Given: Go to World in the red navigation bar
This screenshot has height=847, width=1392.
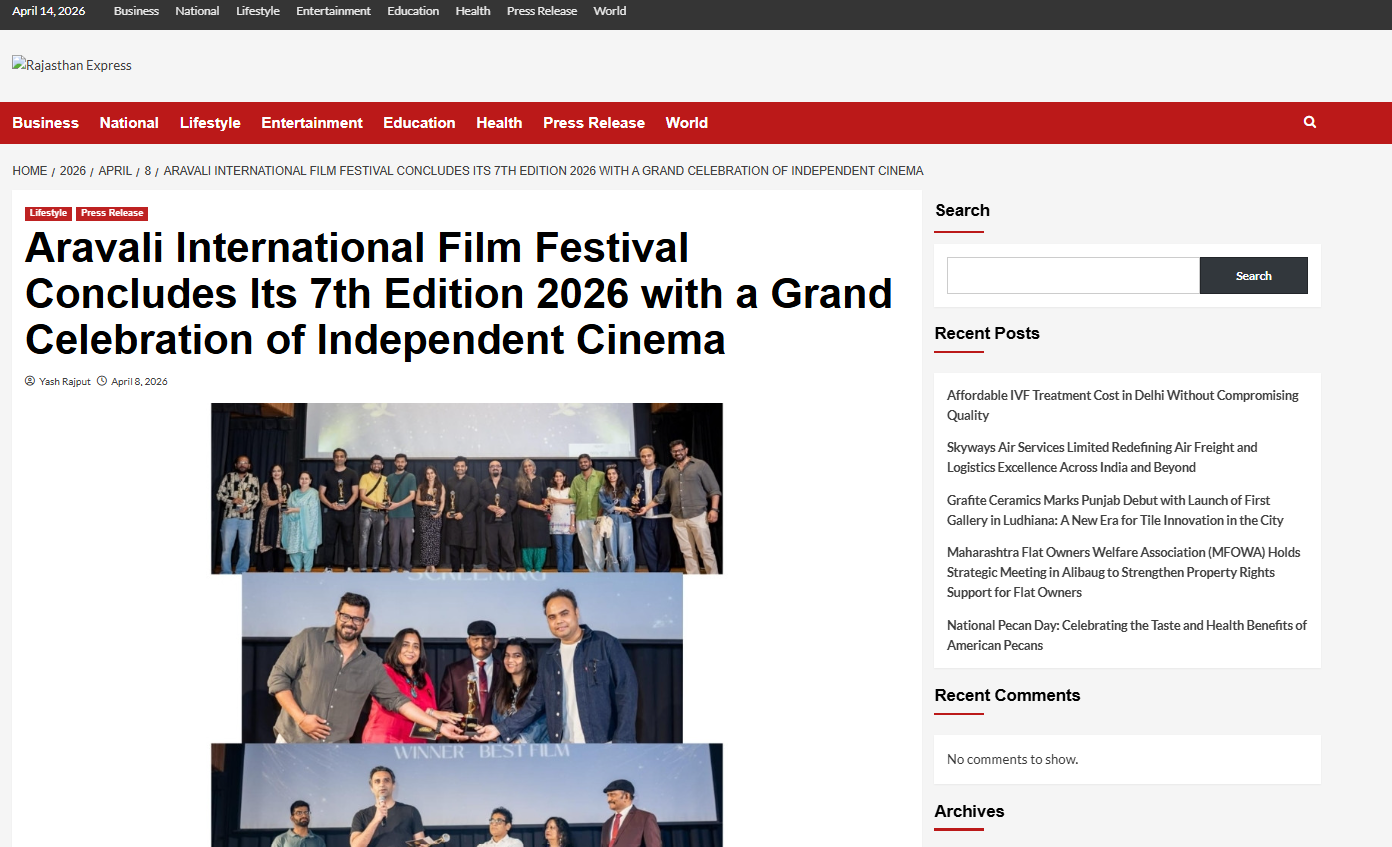Looking at the screenshot, I should pyautogui.click(x=686, y=123).
